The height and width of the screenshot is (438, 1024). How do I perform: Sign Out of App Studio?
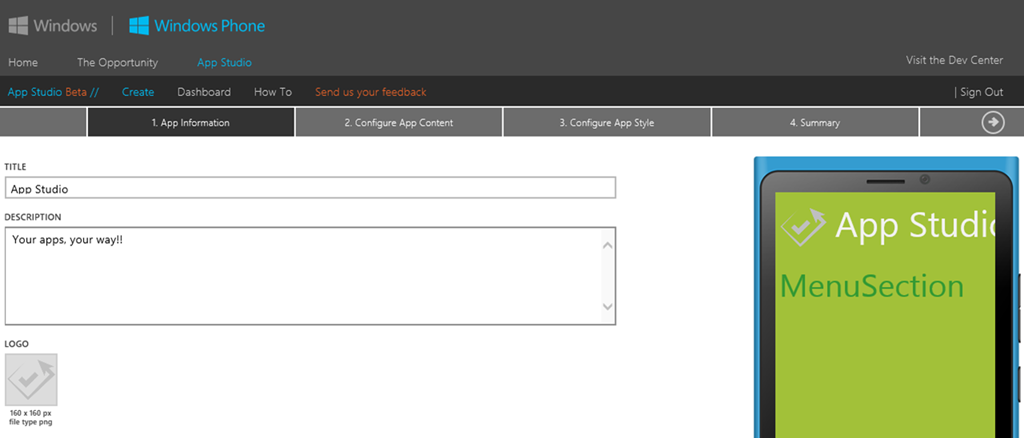tap(982, 92)
